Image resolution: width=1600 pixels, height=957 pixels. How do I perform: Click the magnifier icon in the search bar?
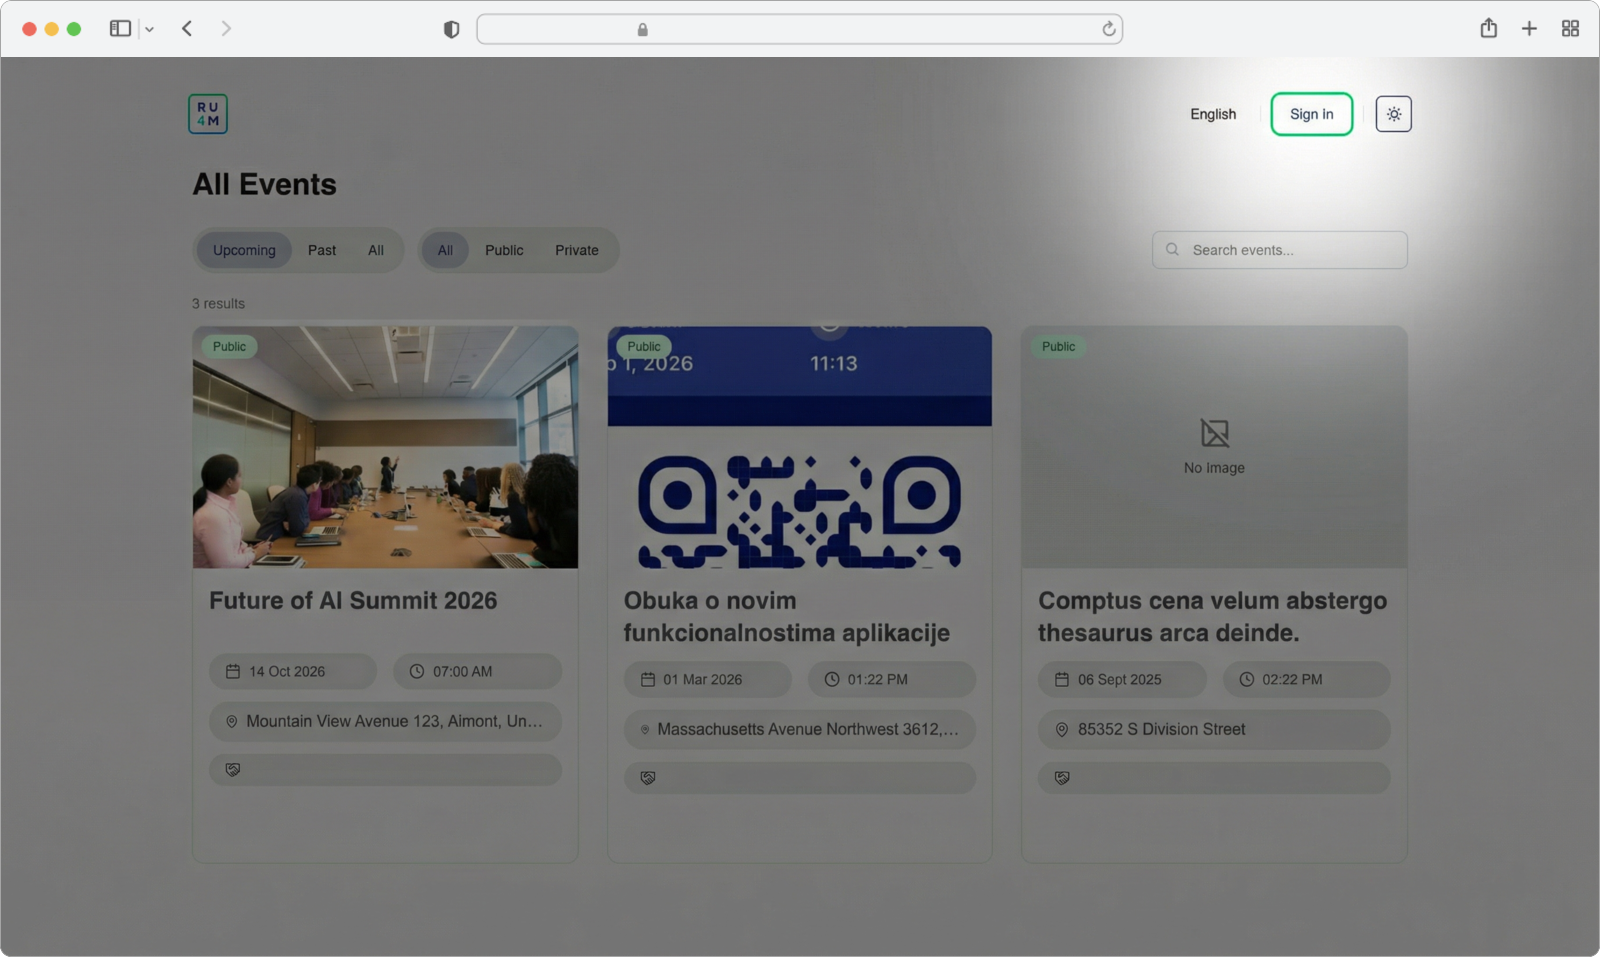click(1171, 249)
